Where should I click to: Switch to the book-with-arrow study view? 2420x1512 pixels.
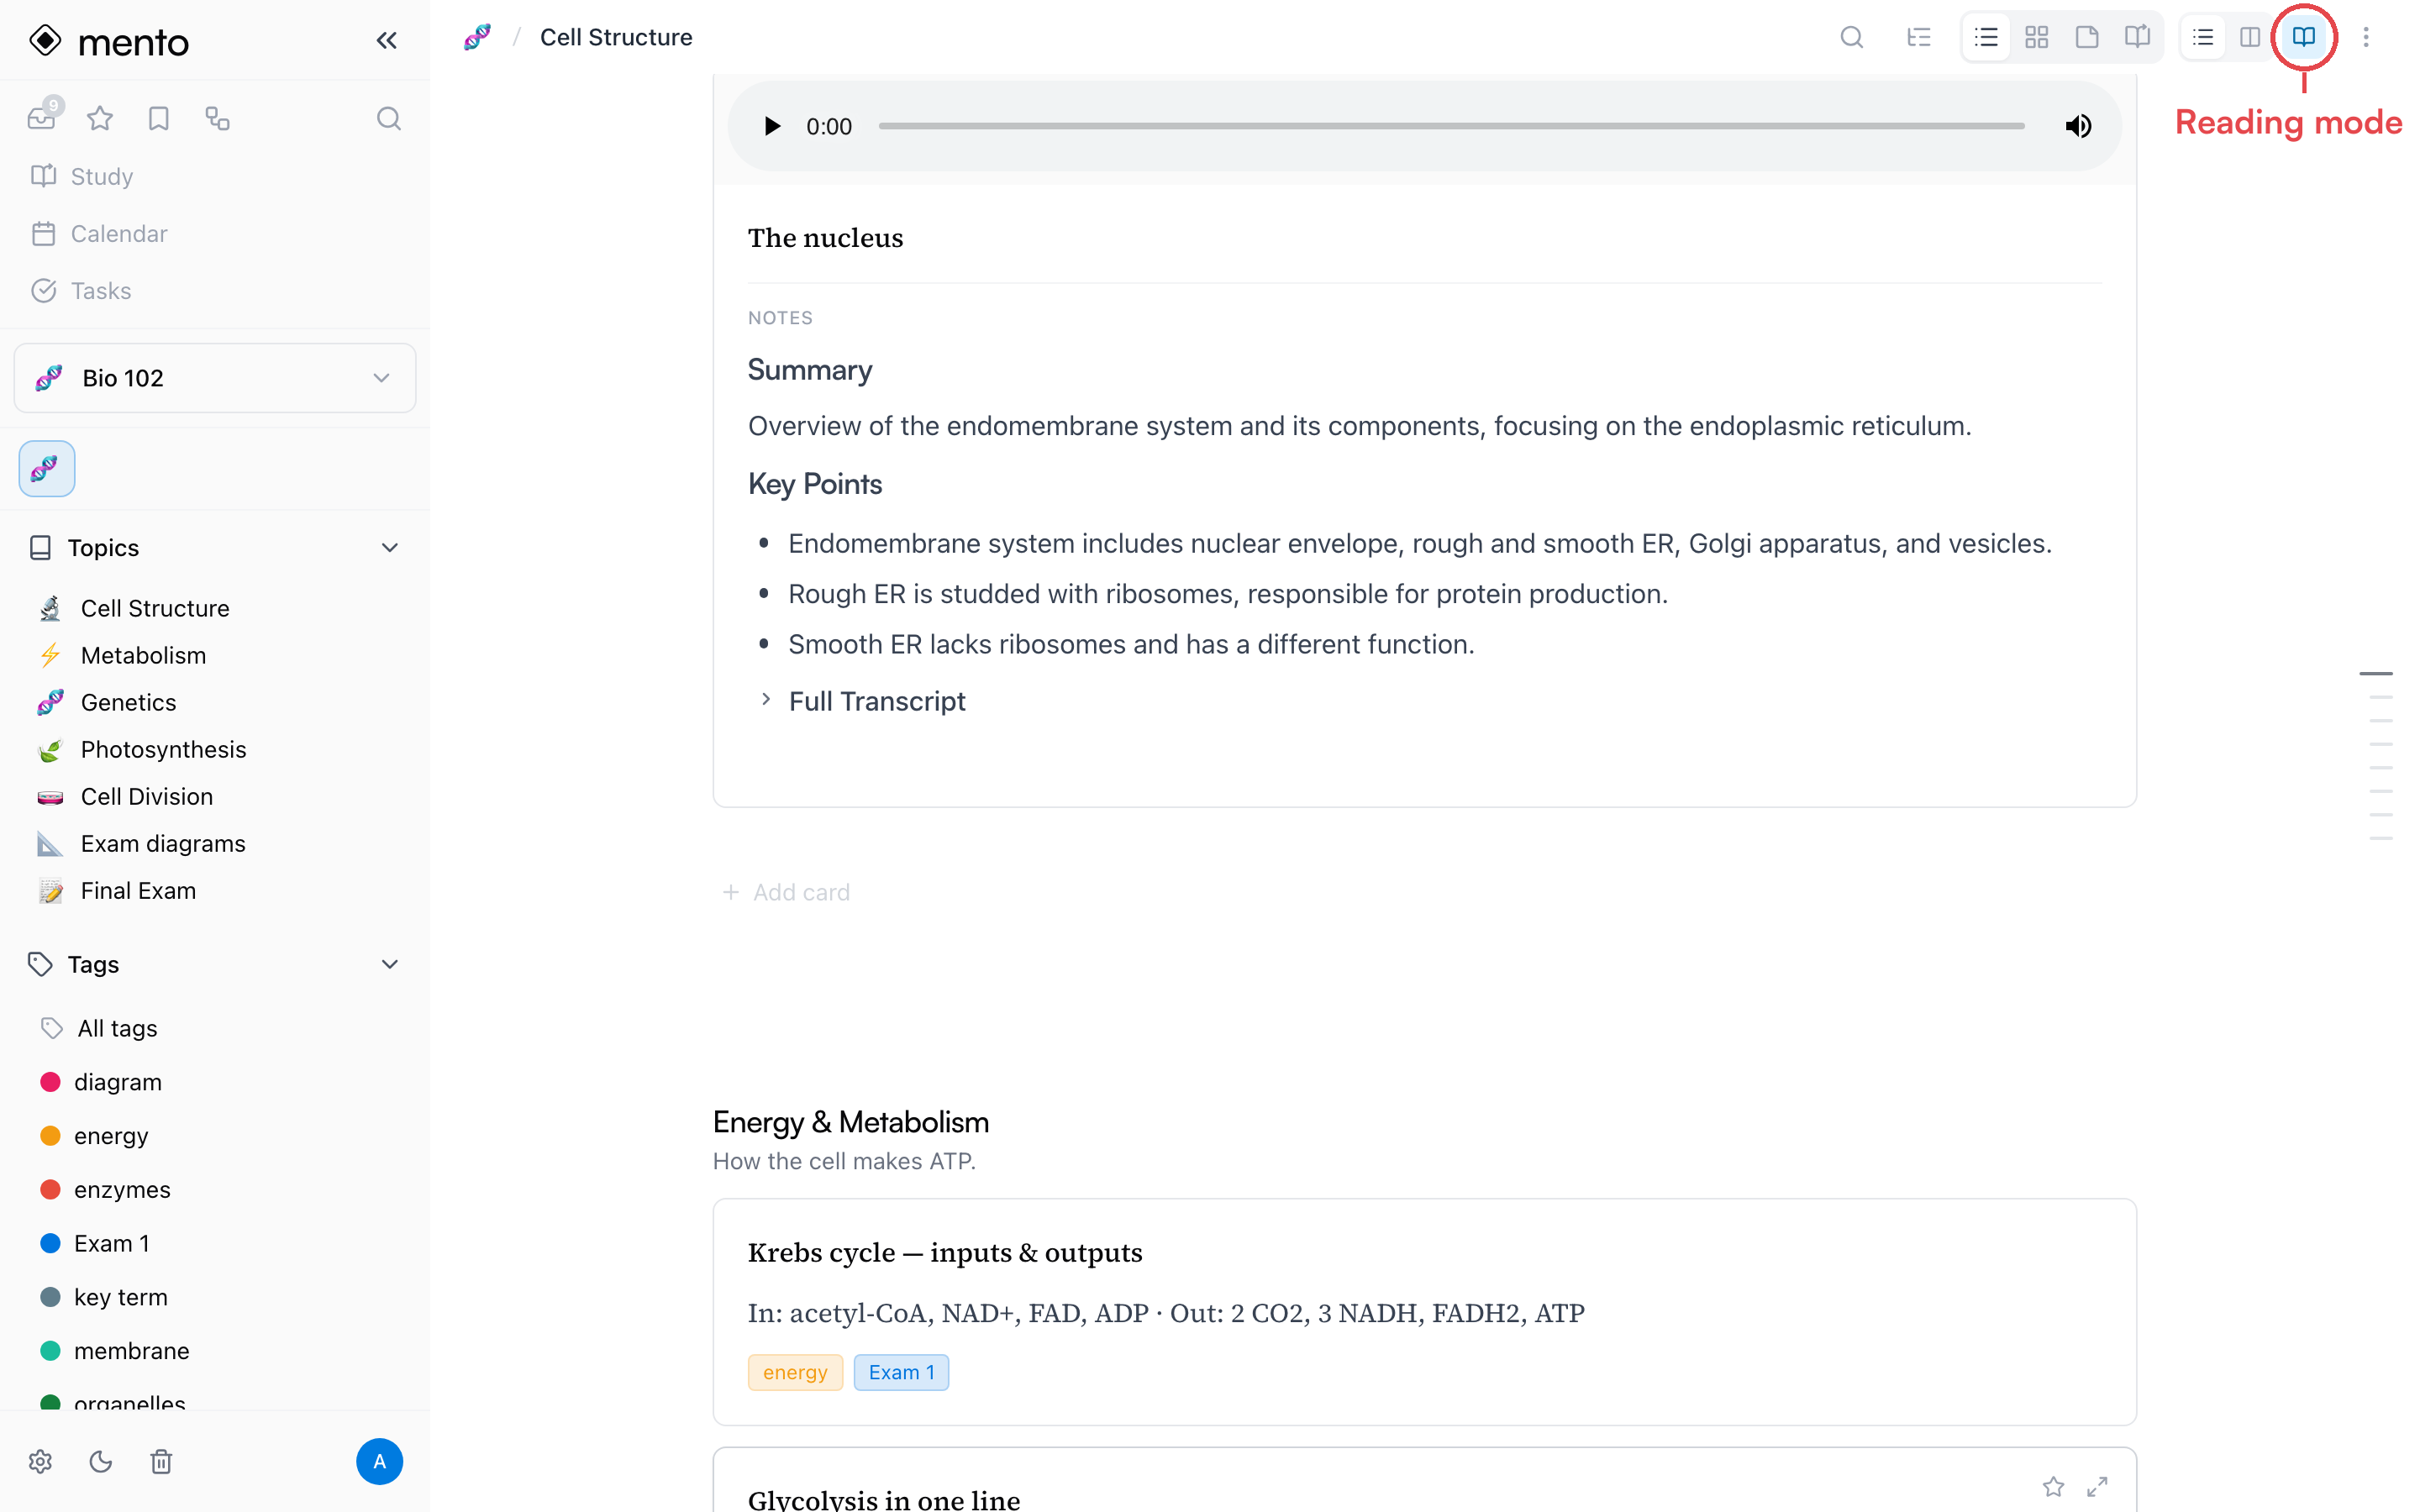point(2137,37)
